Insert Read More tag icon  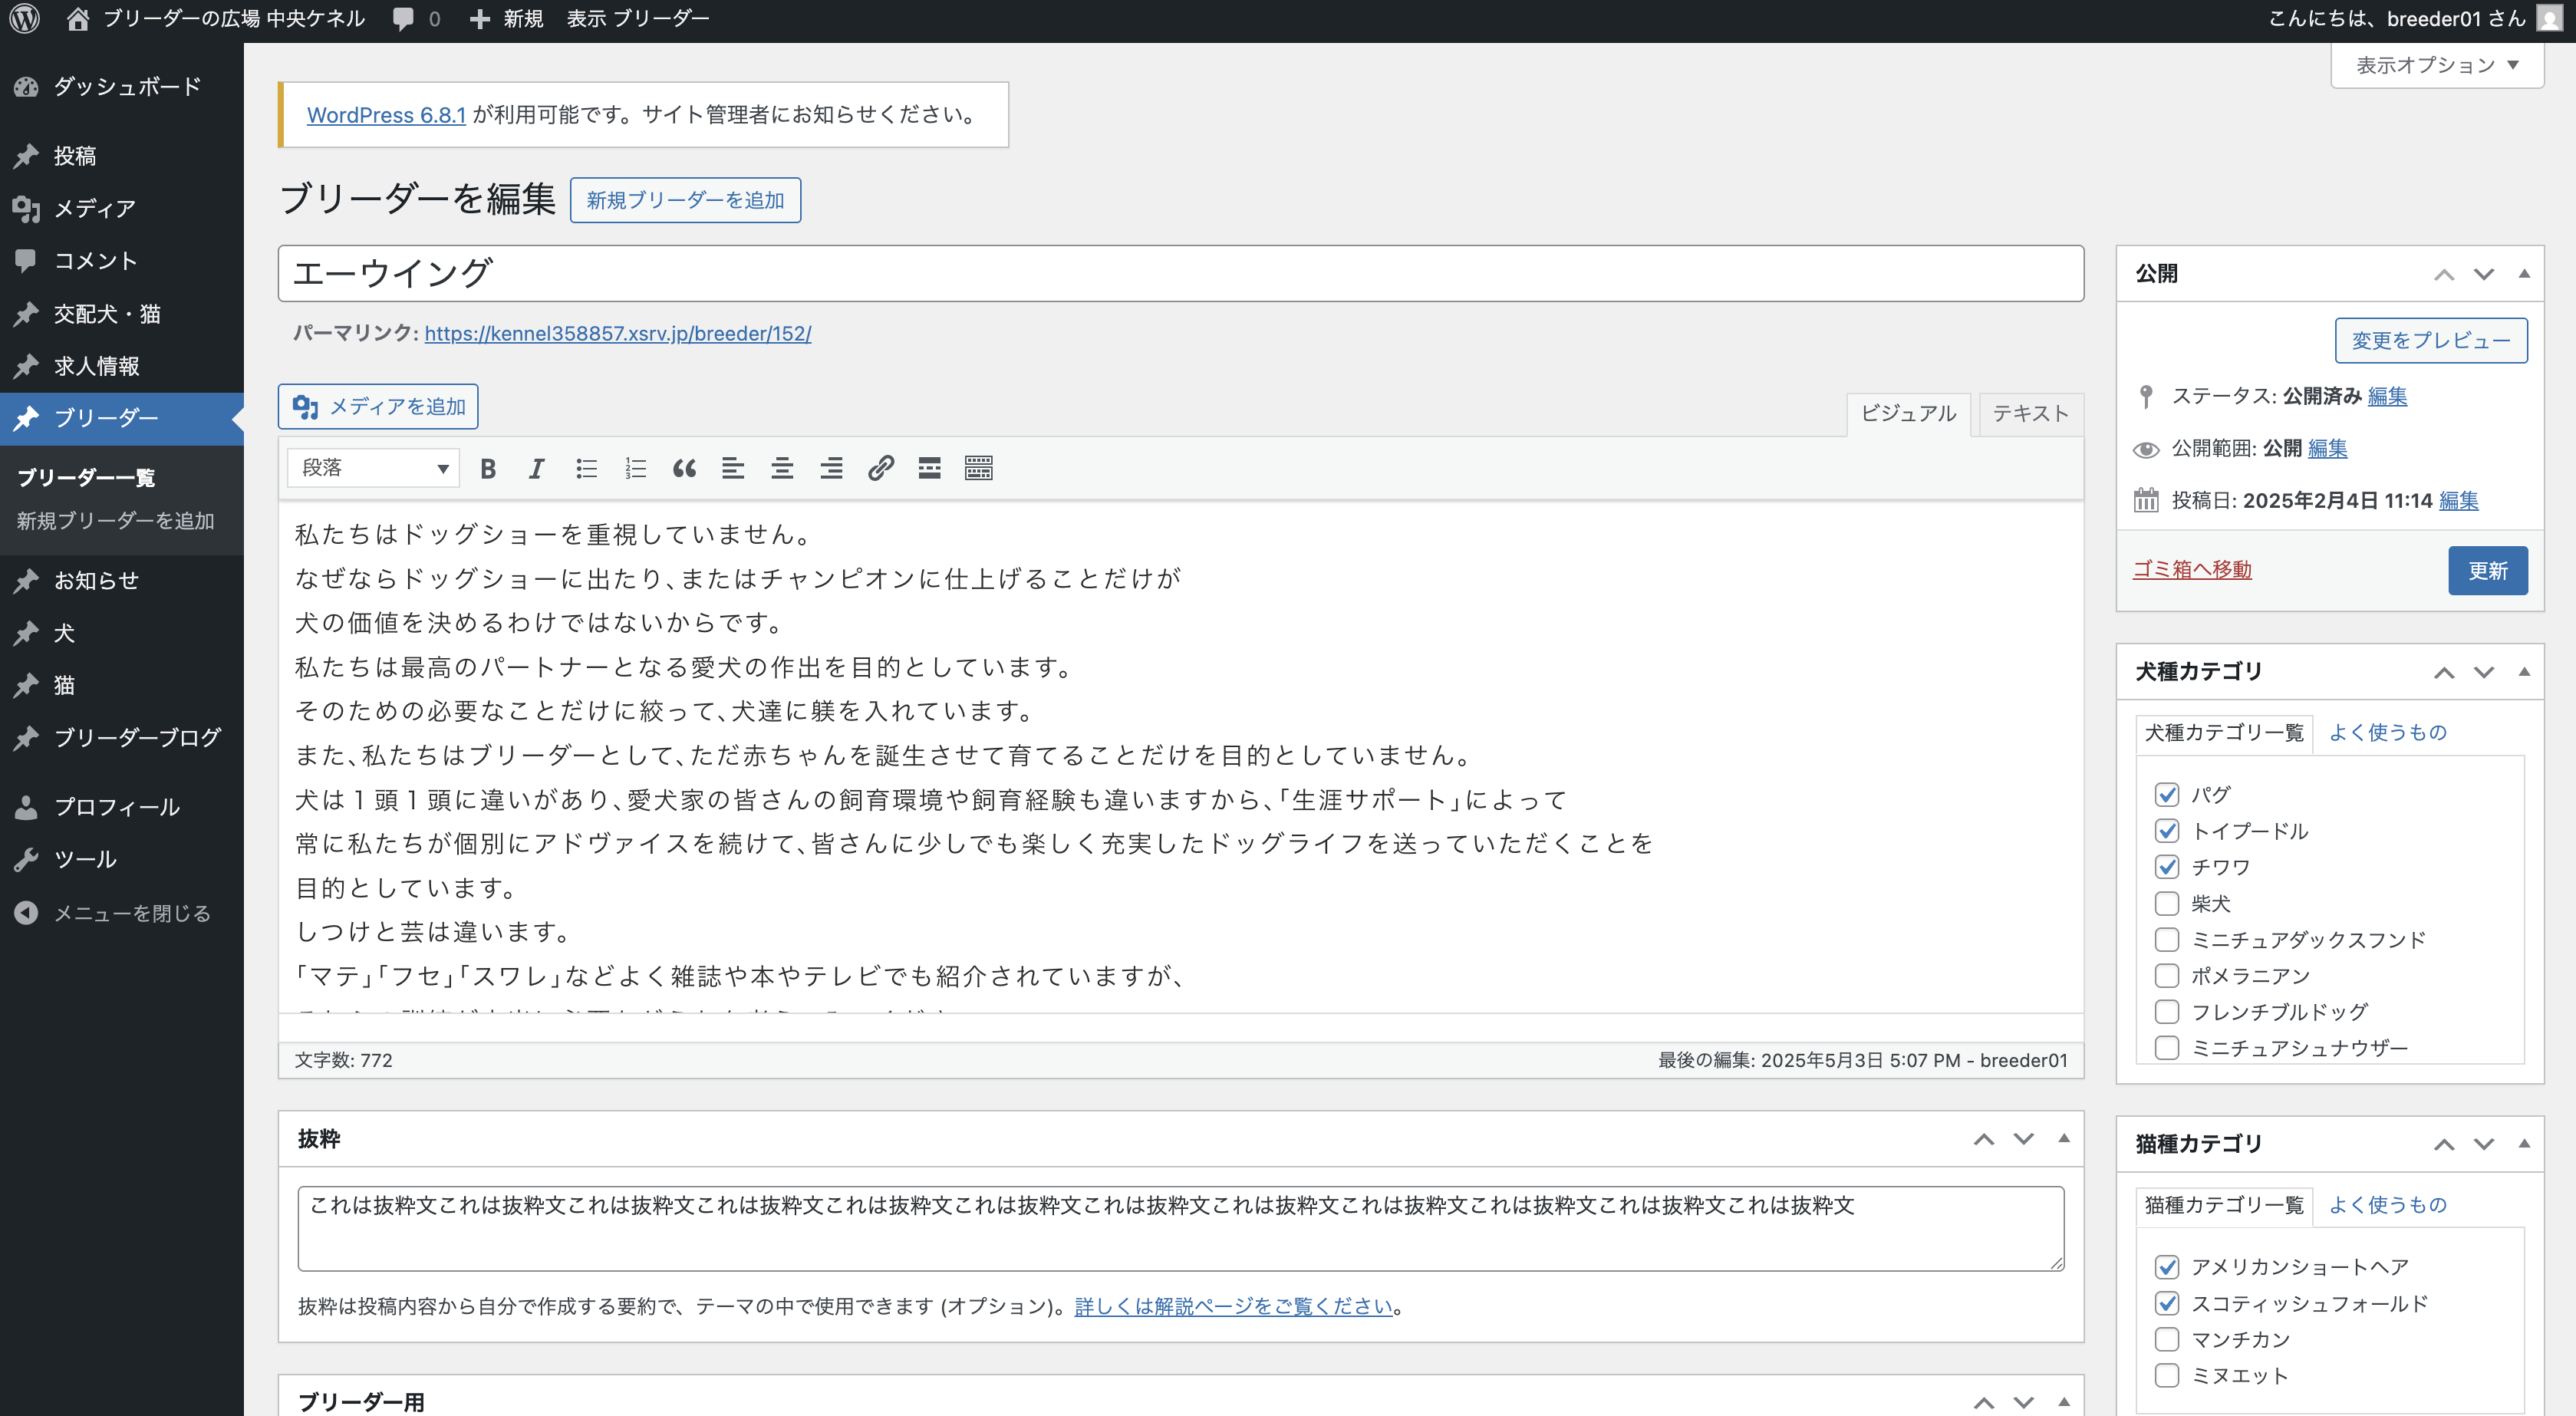point(929,468)
